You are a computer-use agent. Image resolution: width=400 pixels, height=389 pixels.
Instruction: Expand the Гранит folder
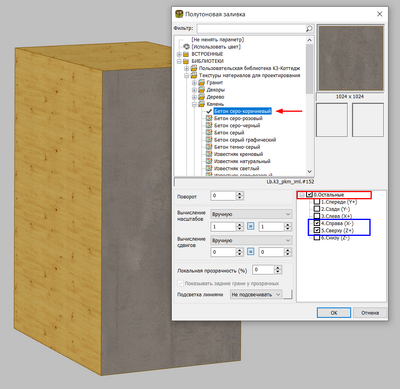click(x=194, y=83)
